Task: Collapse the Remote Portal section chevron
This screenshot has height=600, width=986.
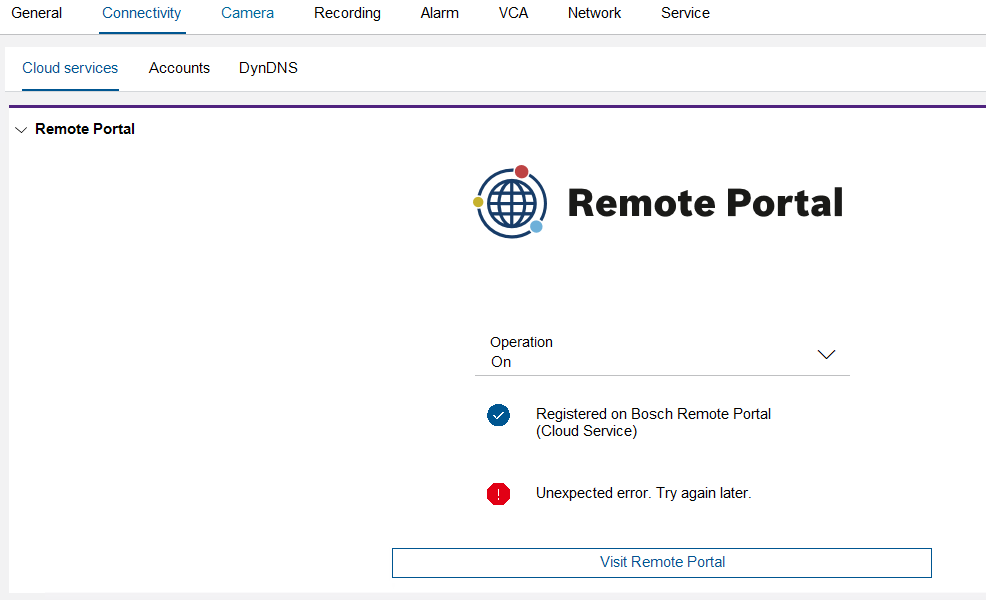Action: coord(21,129)
